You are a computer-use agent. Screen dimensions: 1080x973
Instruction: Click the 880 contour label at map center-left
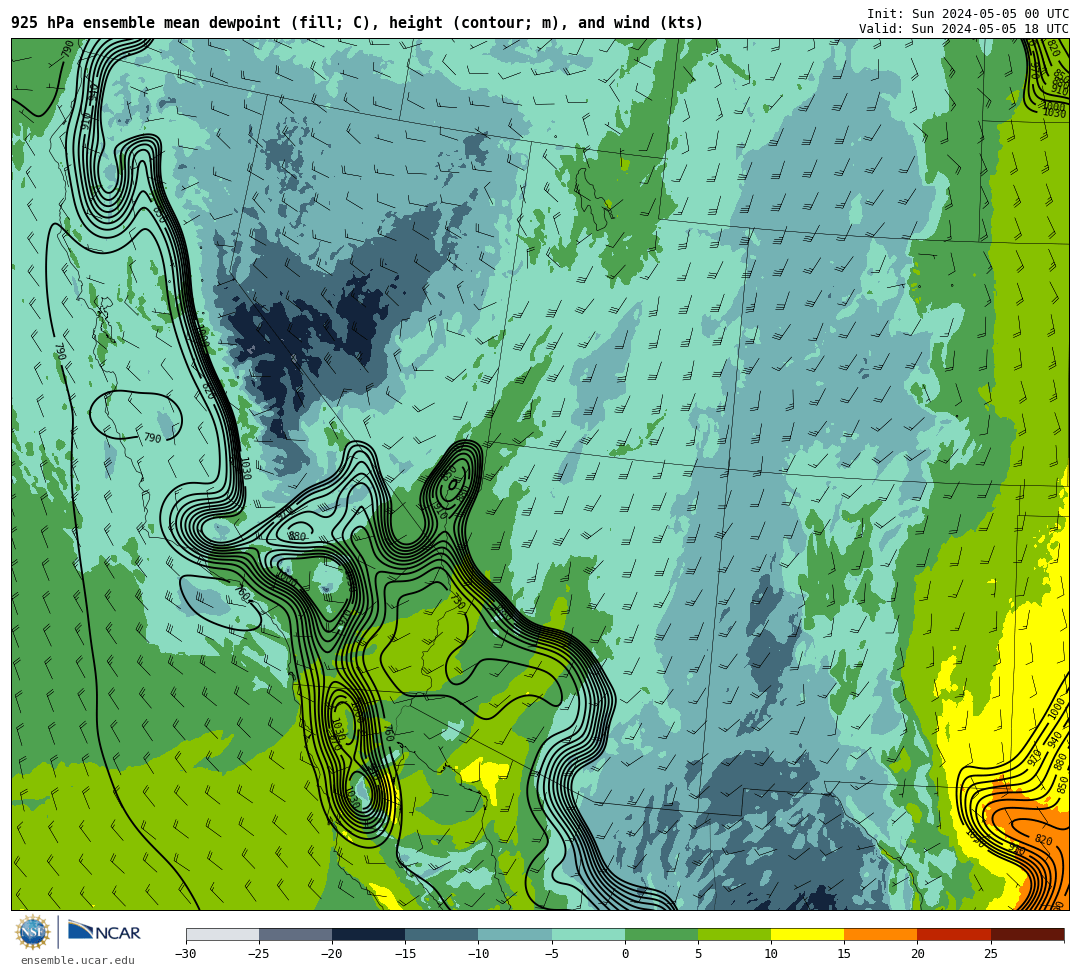click(297, 536)
